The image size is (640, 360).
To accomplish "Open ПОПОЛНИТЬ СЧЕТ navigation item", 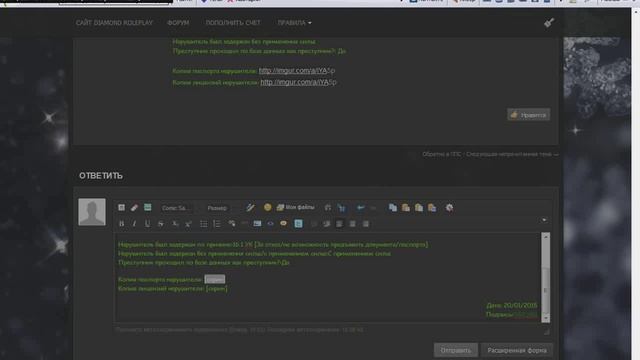I will pyautogui.click(x=233, y=23).
